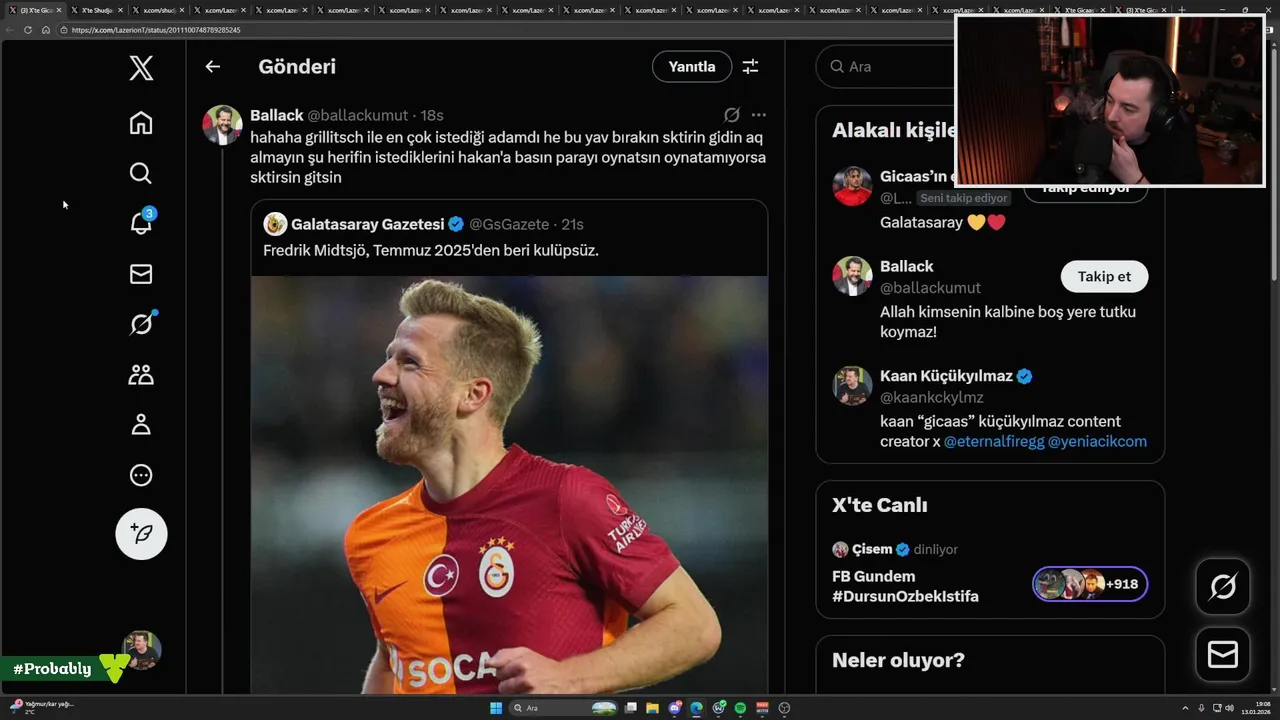Open Grok icon in left sidebar

click(x=141, y=323)
